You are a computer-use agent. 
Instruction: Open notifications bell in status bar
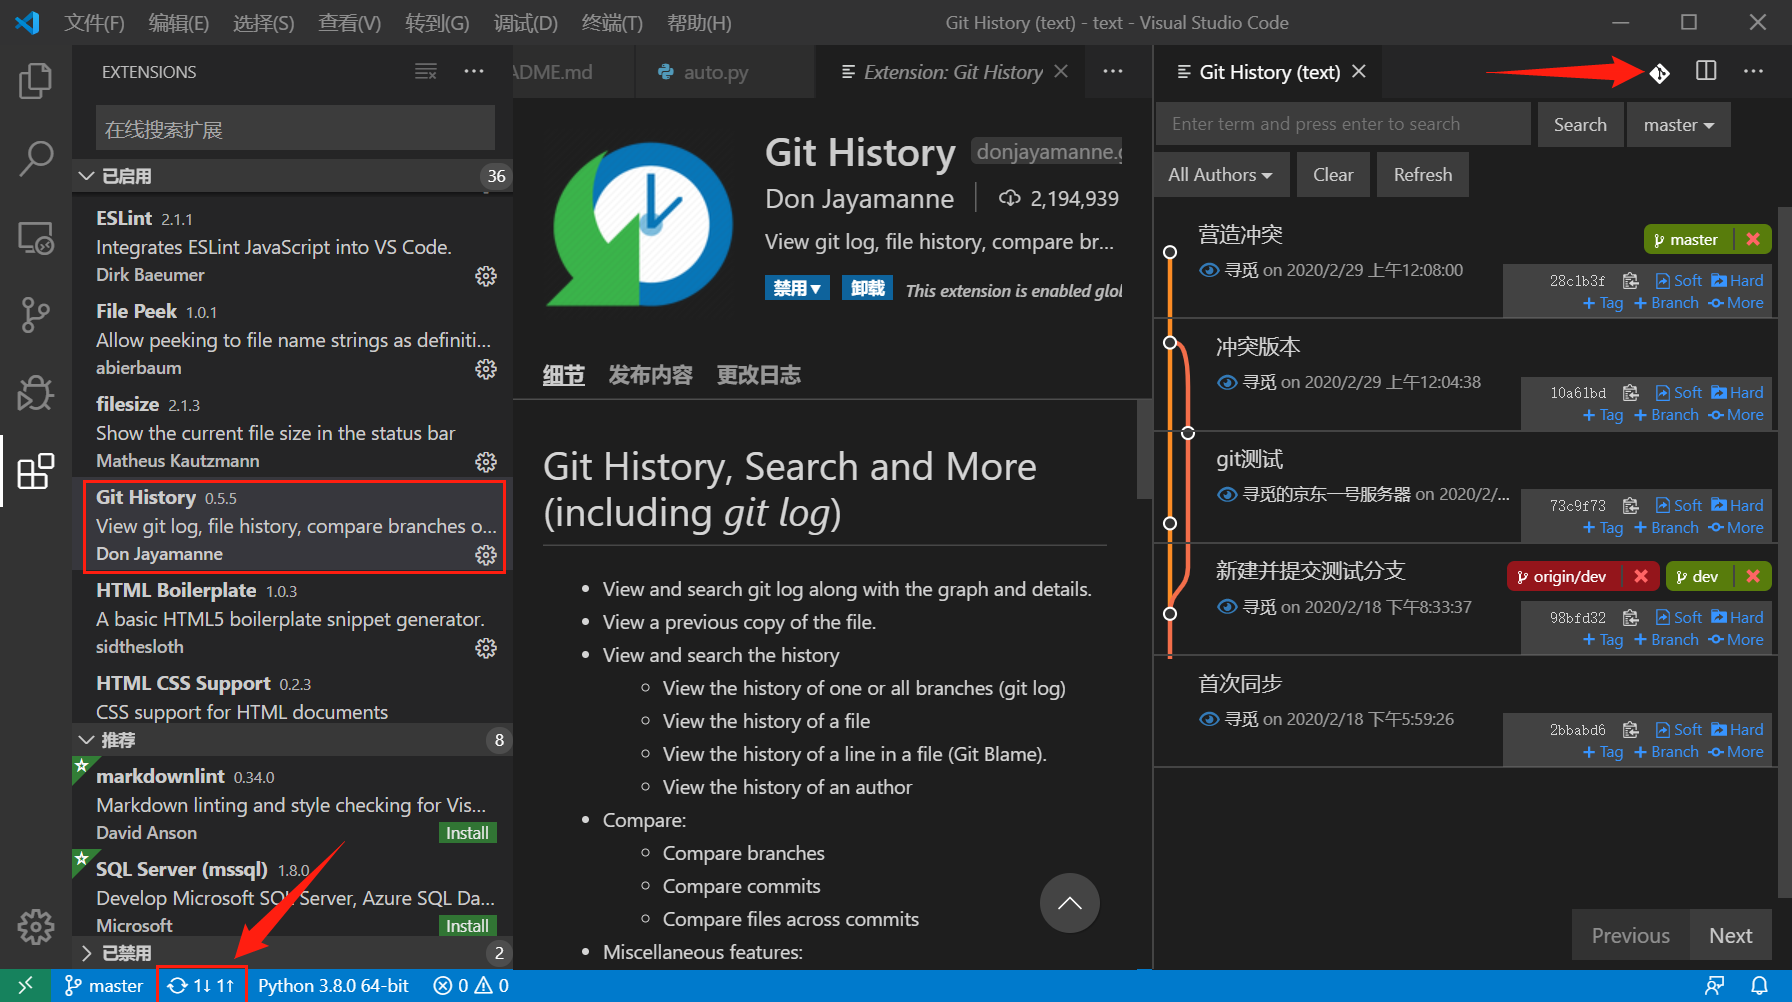pos(1759,986)
